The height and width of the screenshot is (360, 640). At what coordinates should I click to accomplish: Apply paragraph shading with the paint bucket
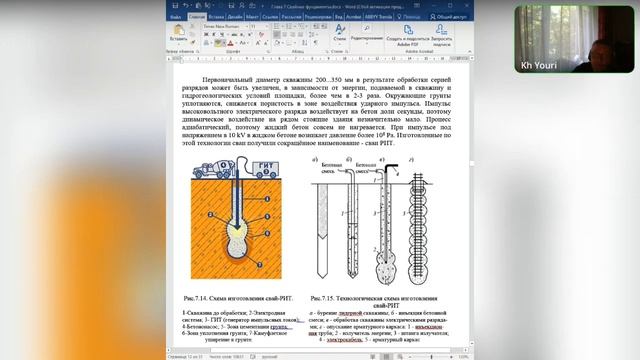tap(277, 42)
